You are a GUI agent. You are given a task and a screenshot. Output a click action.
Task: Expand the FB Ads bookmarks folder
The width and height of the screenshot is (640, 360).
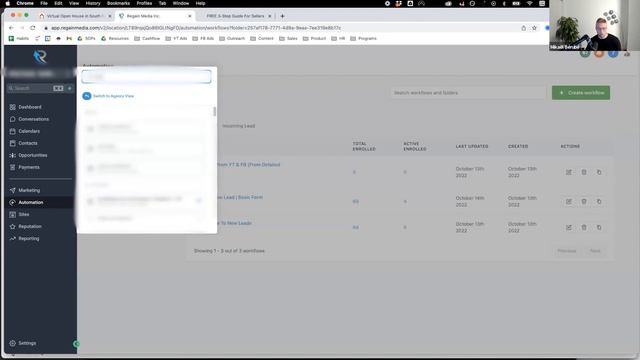[203, 38]
